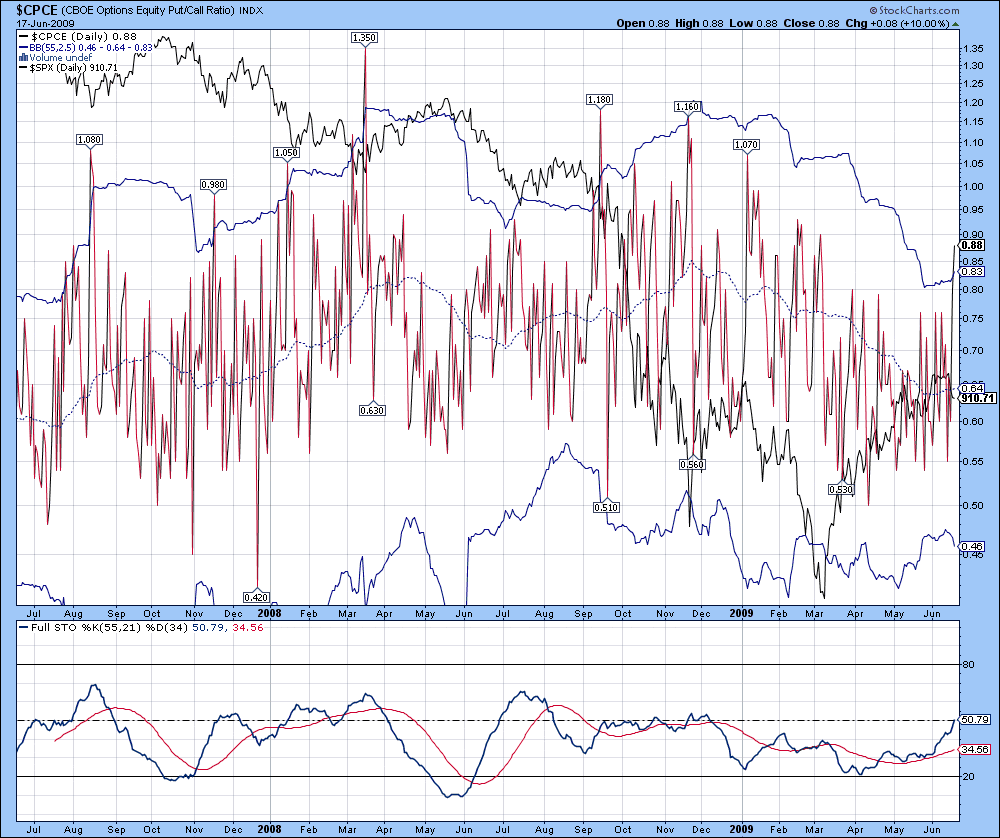
Task: Click the 0.88 last-value tag on right axis
Action: [973, 245]
